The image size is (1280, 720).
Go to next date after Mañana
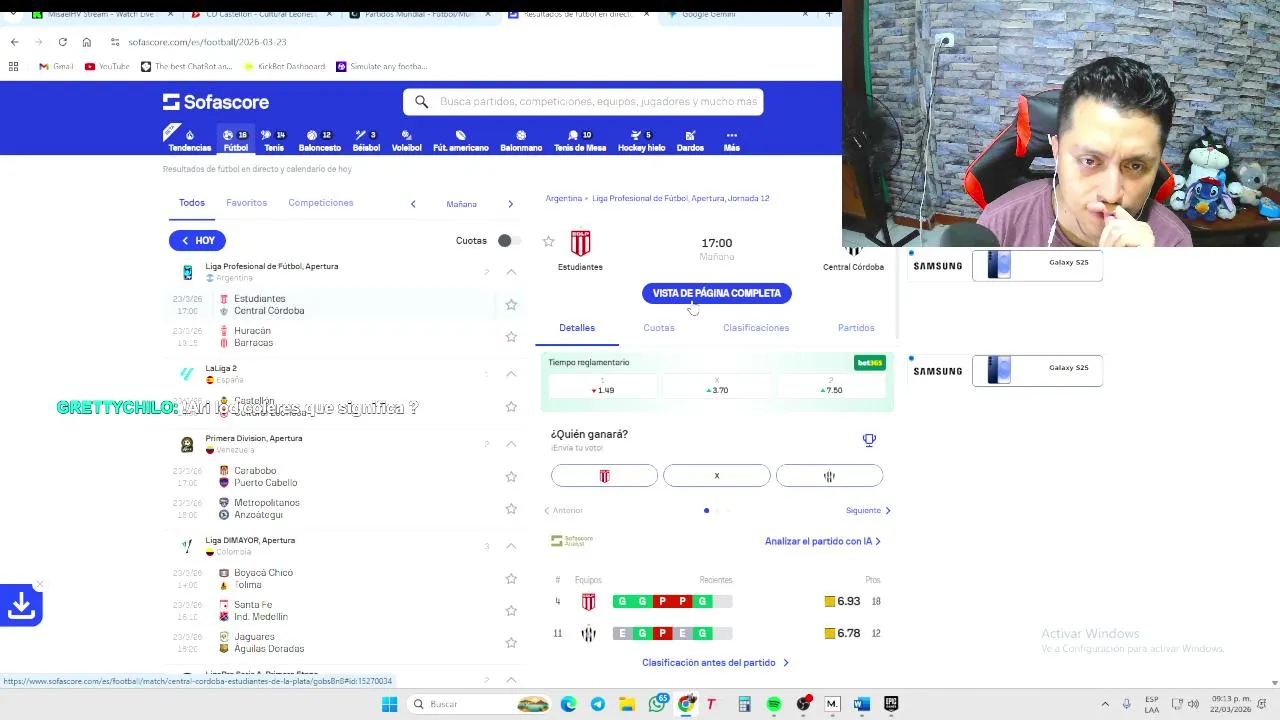point(510,204)
